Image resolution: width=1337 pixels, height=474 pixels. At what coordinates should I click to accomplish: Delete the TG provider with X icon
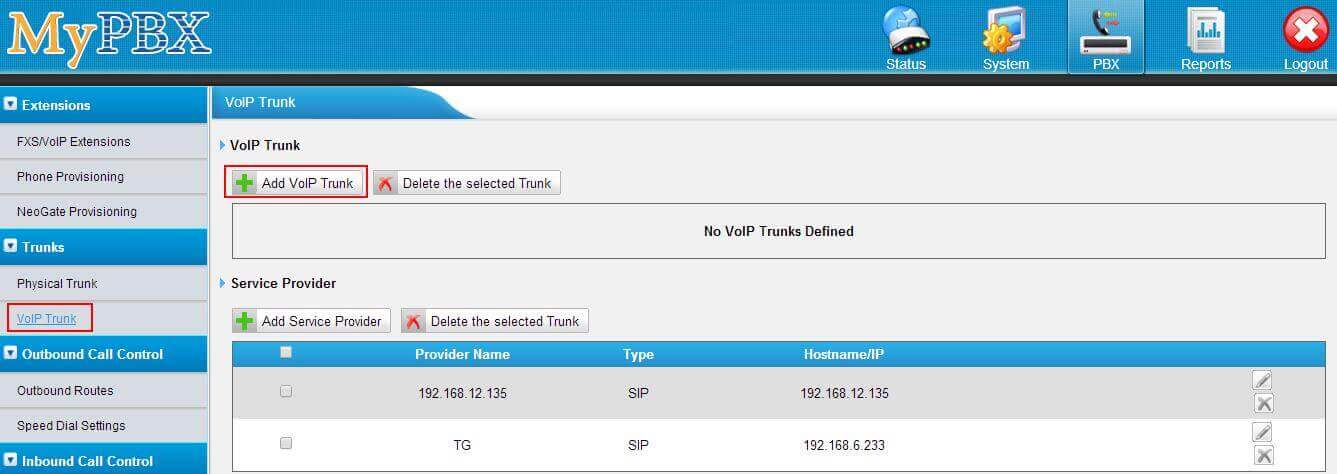coord(1263,455)
